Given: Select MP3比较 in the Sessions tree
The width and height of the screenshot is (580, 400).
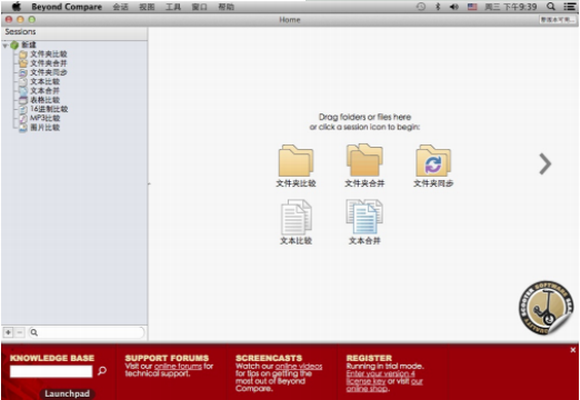Looking at the screenshot, I should pyautogui.click(x=45, y=118).
